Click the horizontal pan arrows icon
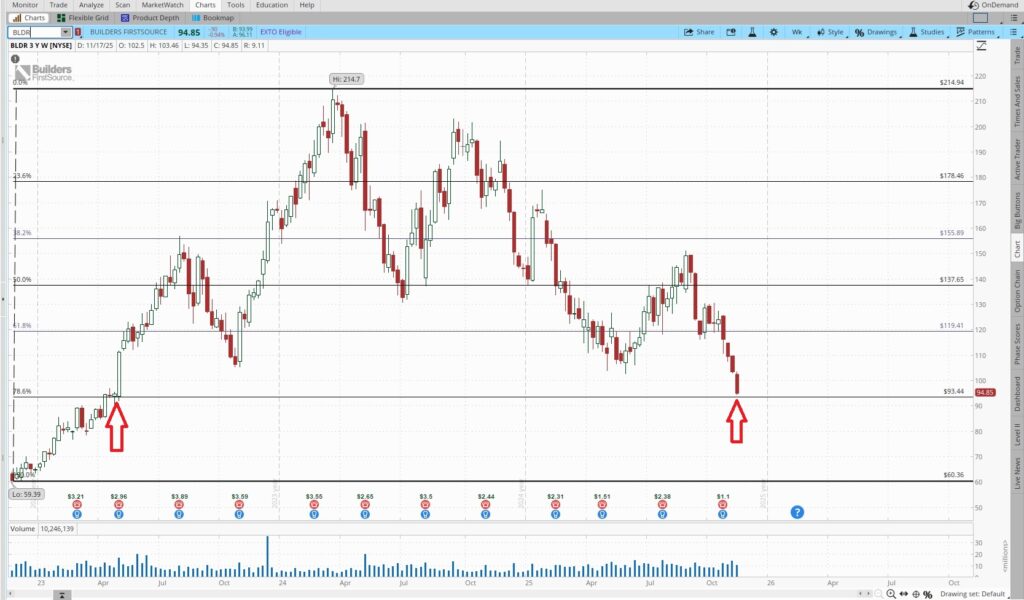 coord(904,594)
